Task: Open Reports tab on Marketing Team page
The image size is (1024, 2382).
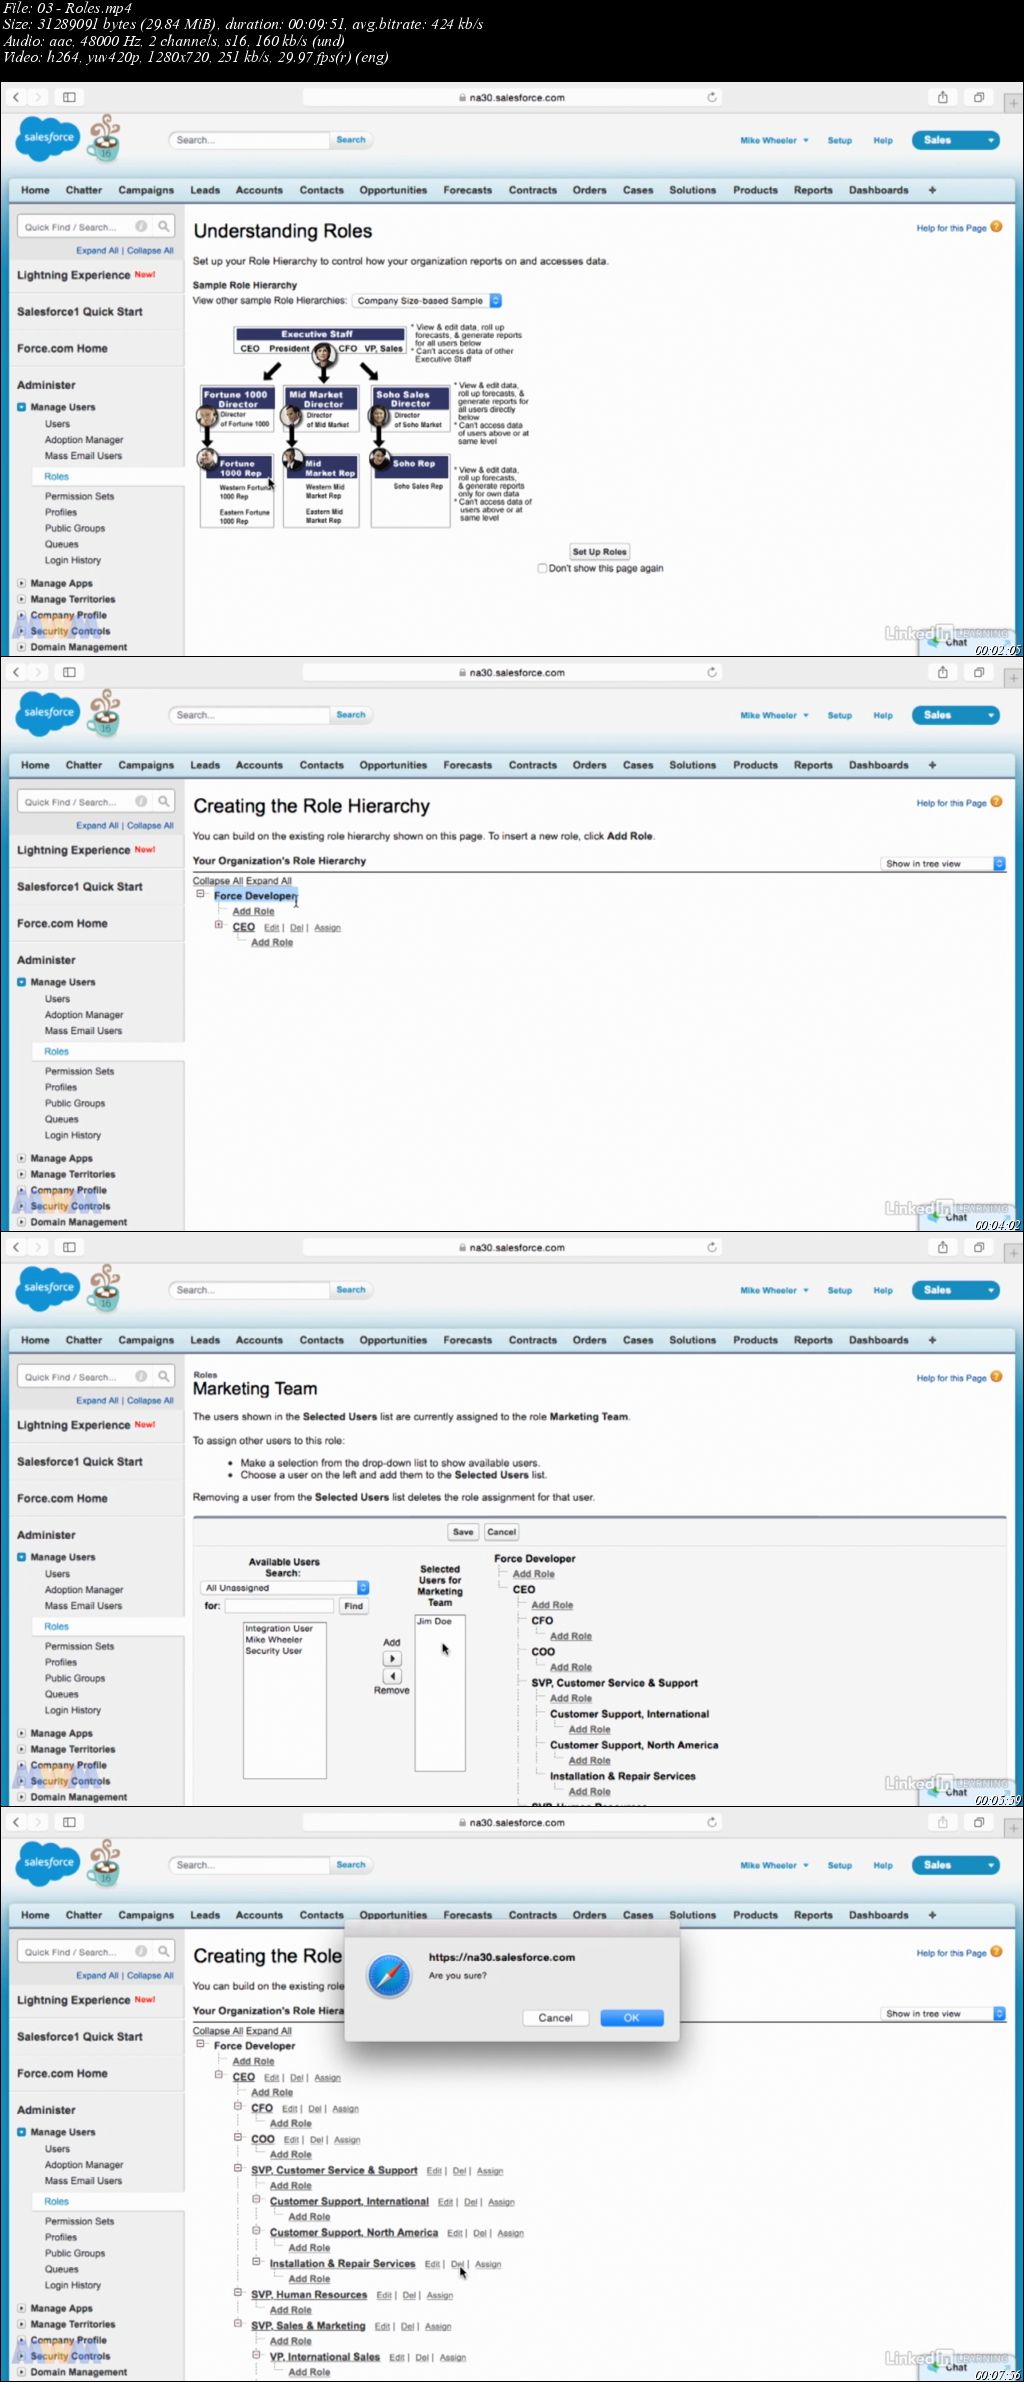Action: point(813,1340)
